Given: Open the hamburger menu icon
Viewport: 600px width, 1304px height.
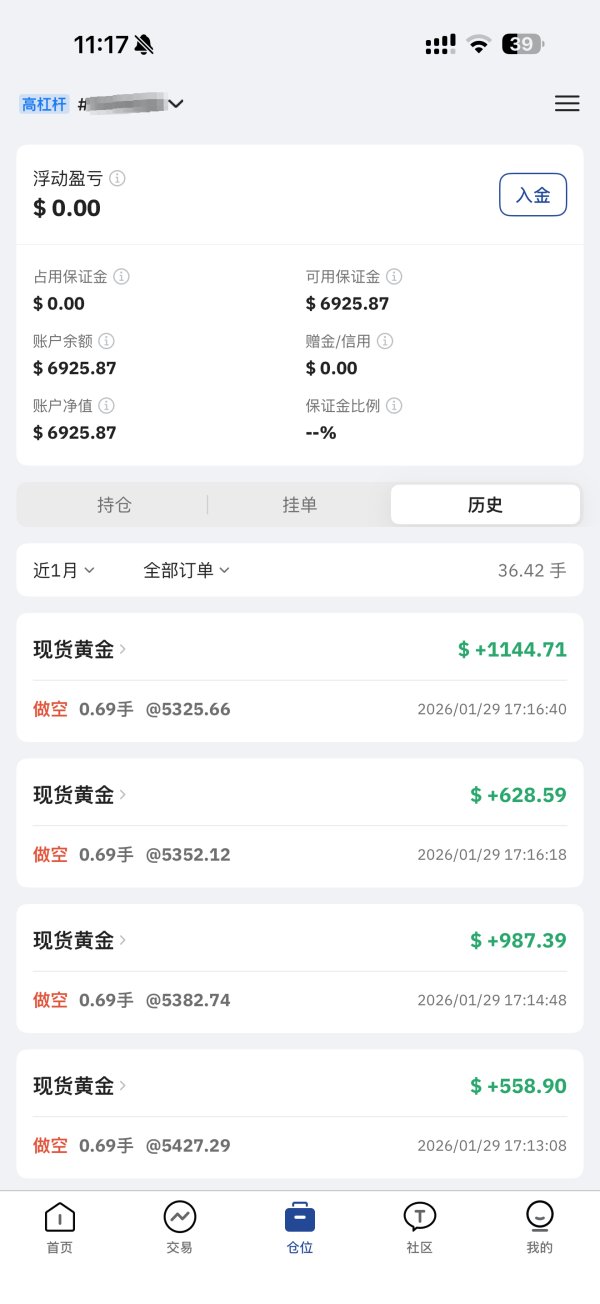Looking at the screenshot, I should [x=567, y=104].
